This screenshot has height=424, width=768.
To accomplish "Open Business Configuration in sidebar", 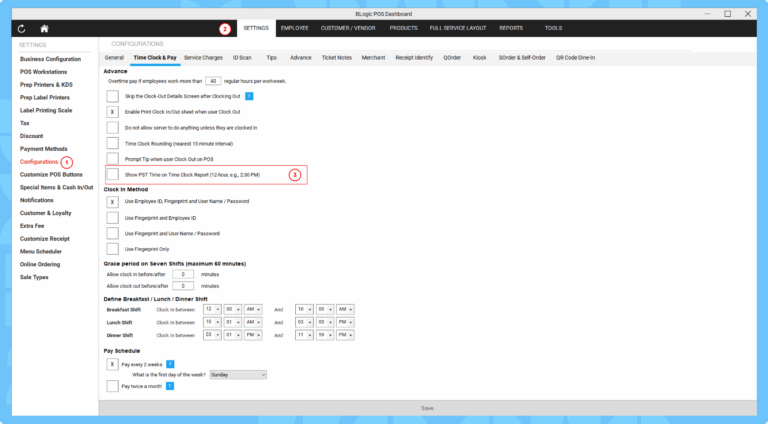I will [50, 59].
